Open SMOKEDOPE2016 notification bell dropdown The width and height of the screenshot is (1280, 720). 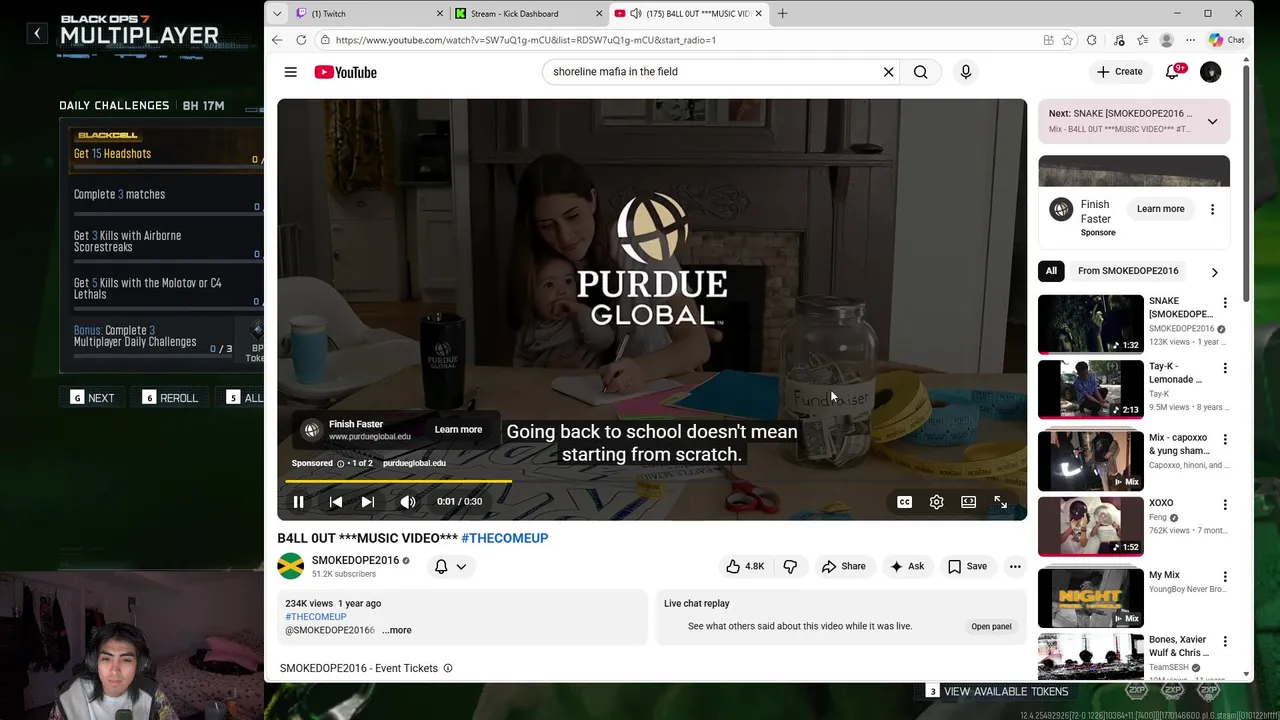(x=450, y=566)
